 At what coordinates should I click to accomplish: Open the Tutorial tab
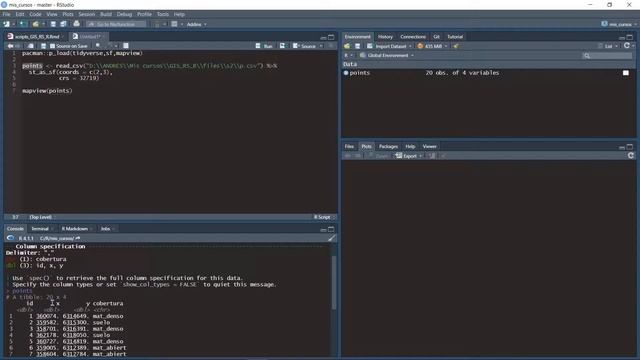pos(455,37)
